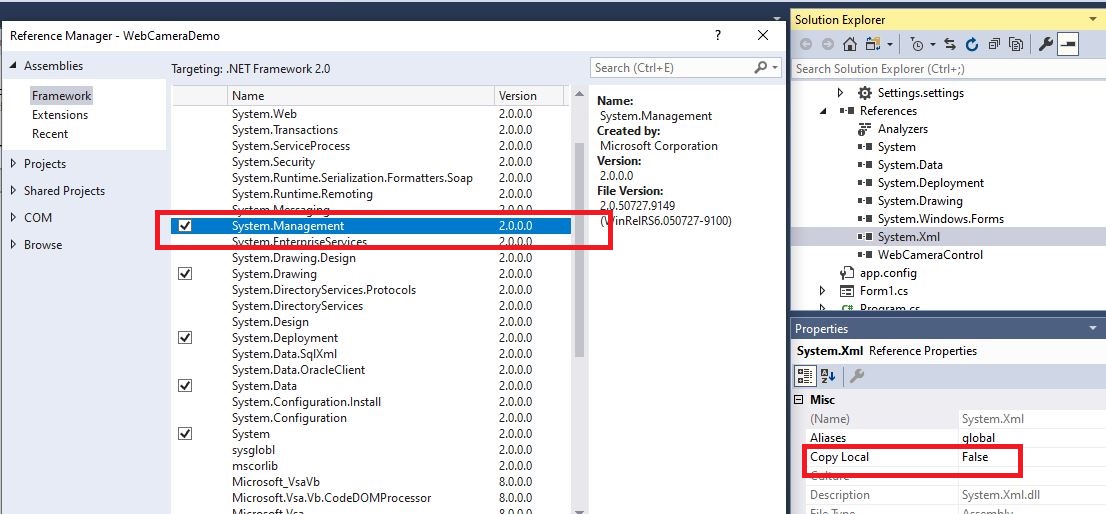Select the WebCameraControl reference
The height and width of the screenshot is (514, 1106).
click(x=930, y=255)
